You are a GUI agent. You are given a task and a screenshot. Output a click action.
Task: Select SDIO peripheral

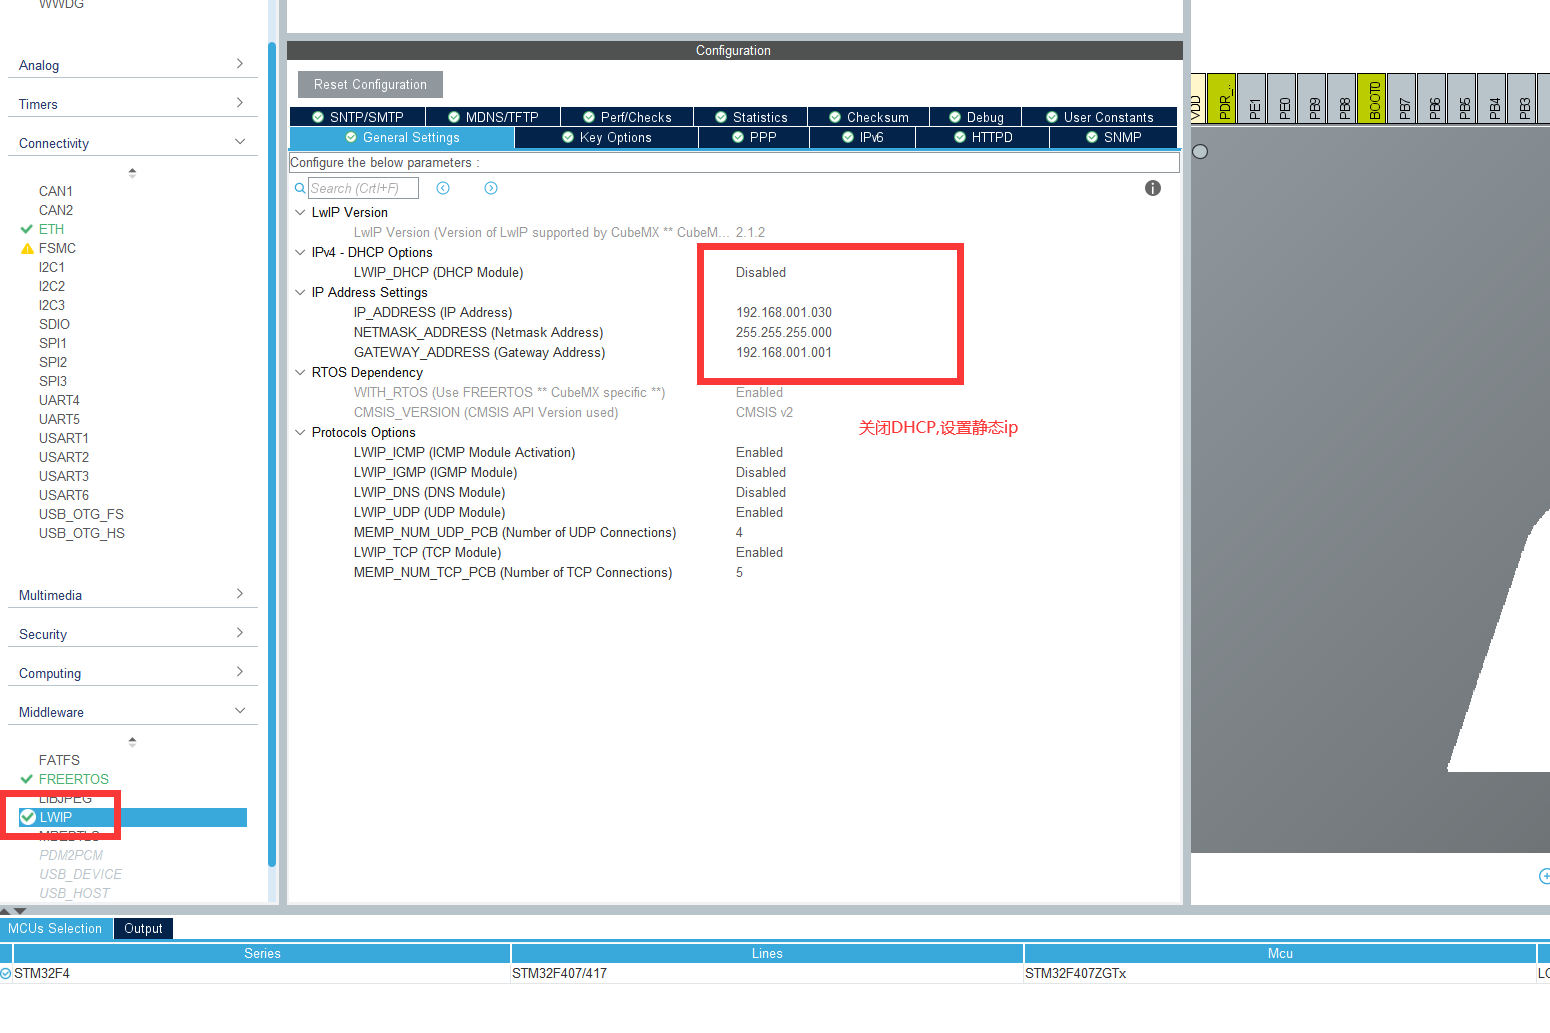point(54,324)
